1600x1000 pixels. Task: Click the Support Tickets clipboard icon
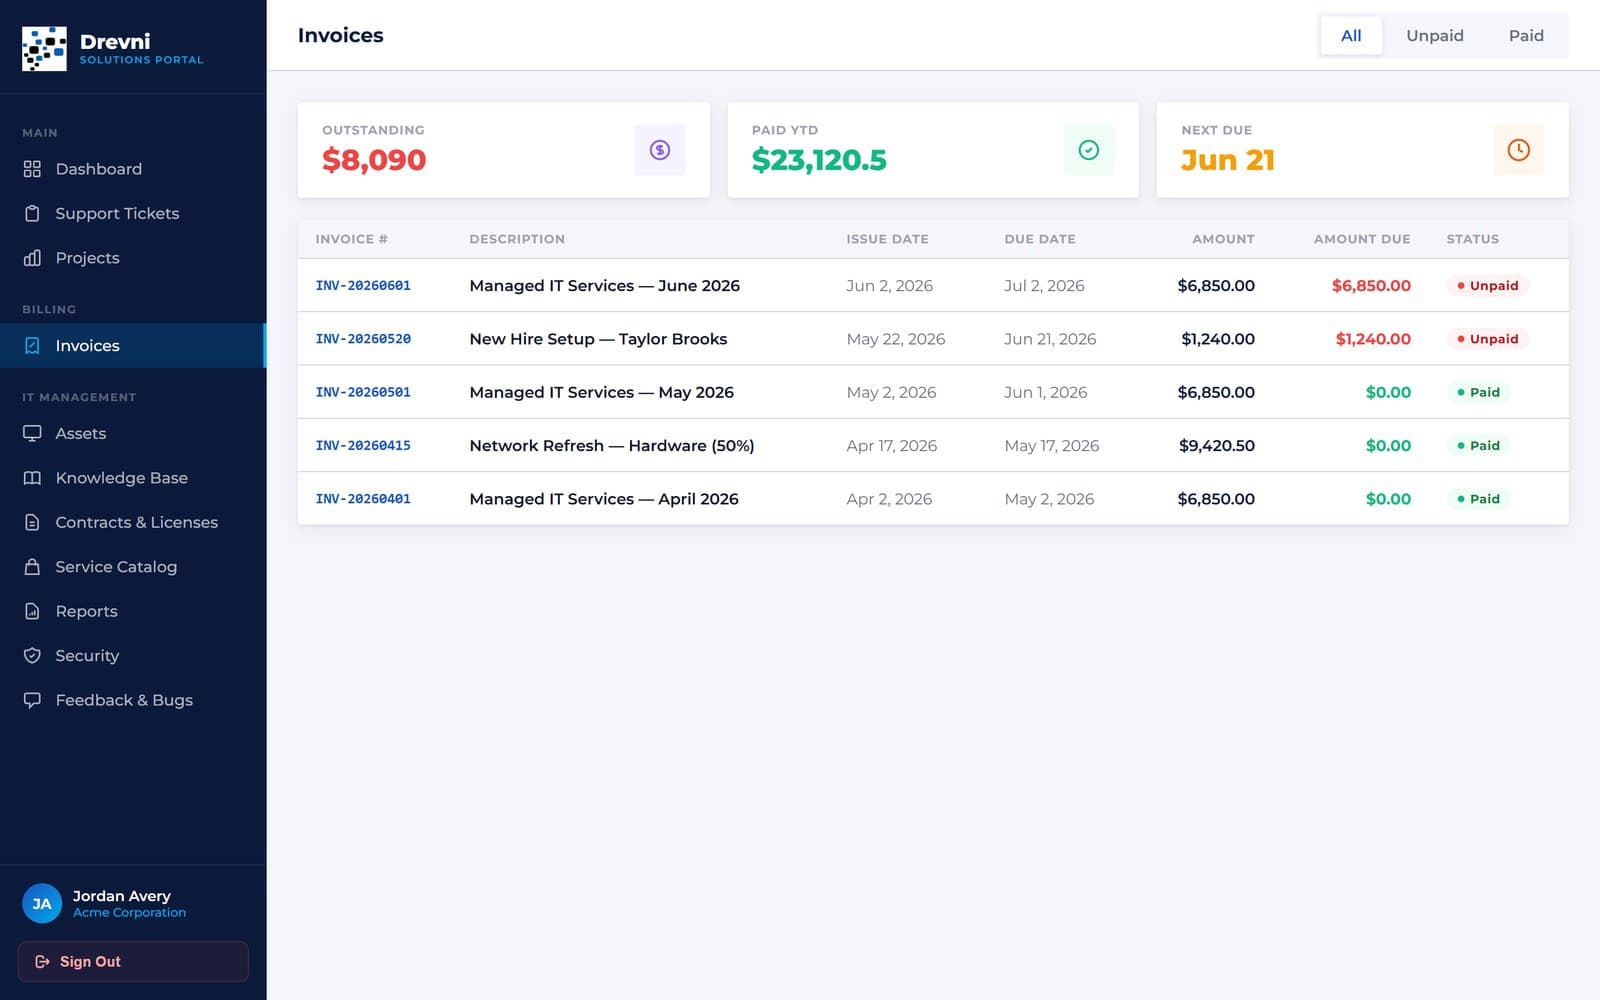pos(32,213)
